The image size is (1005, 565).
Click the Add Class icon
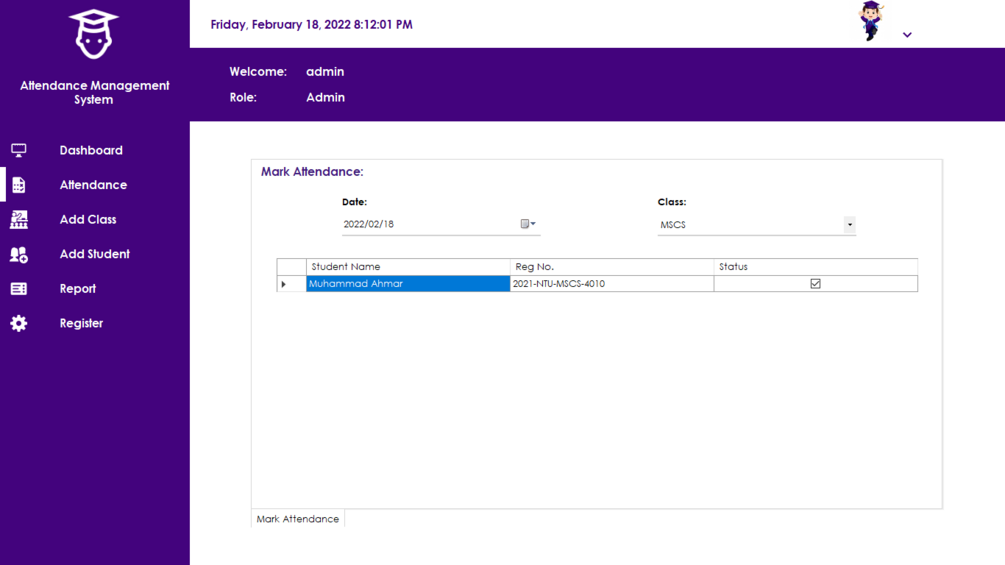click(x=19, y=219)
